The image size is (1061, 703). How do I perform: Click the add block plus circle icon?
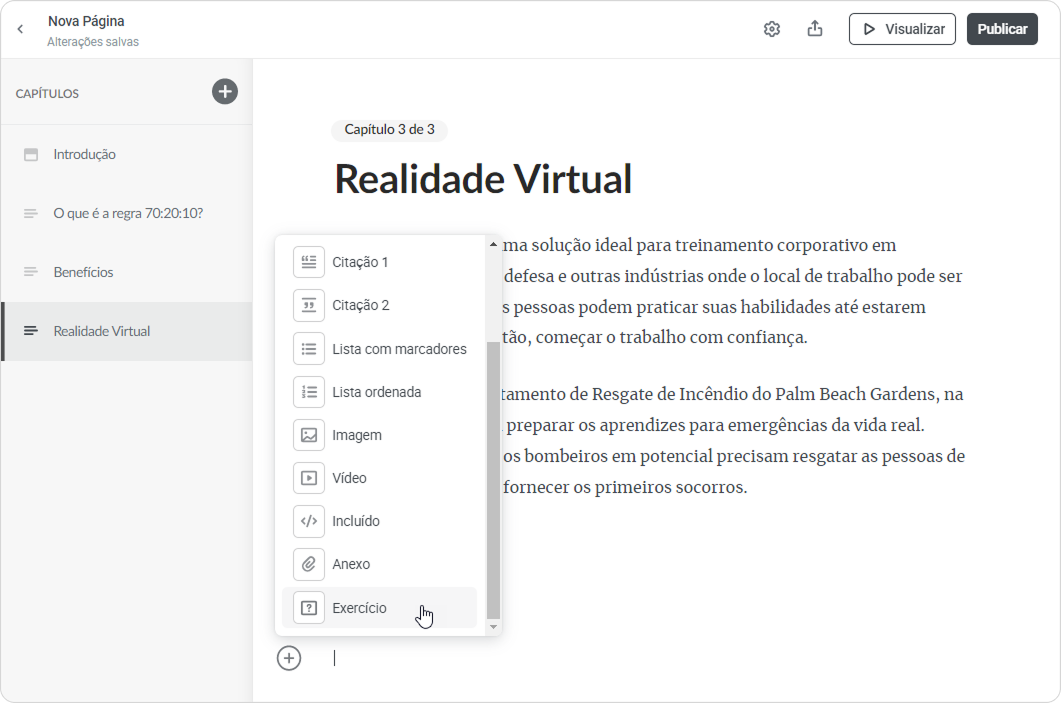point(289,658)
